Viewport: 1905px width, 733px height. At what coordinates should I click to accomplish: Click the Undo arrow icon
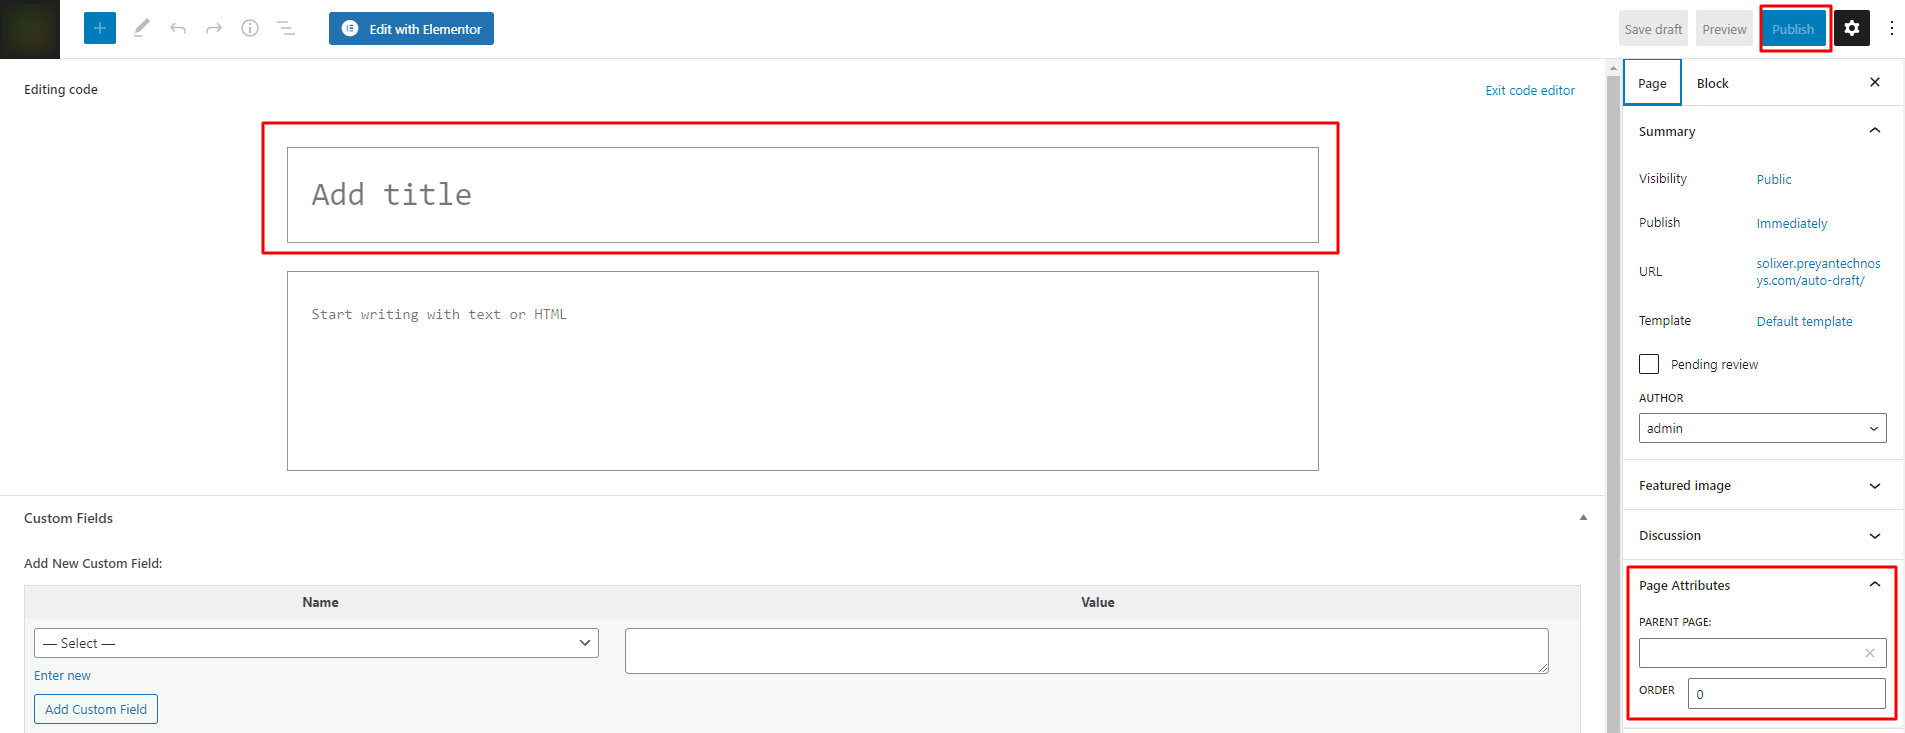pos(178,28)
